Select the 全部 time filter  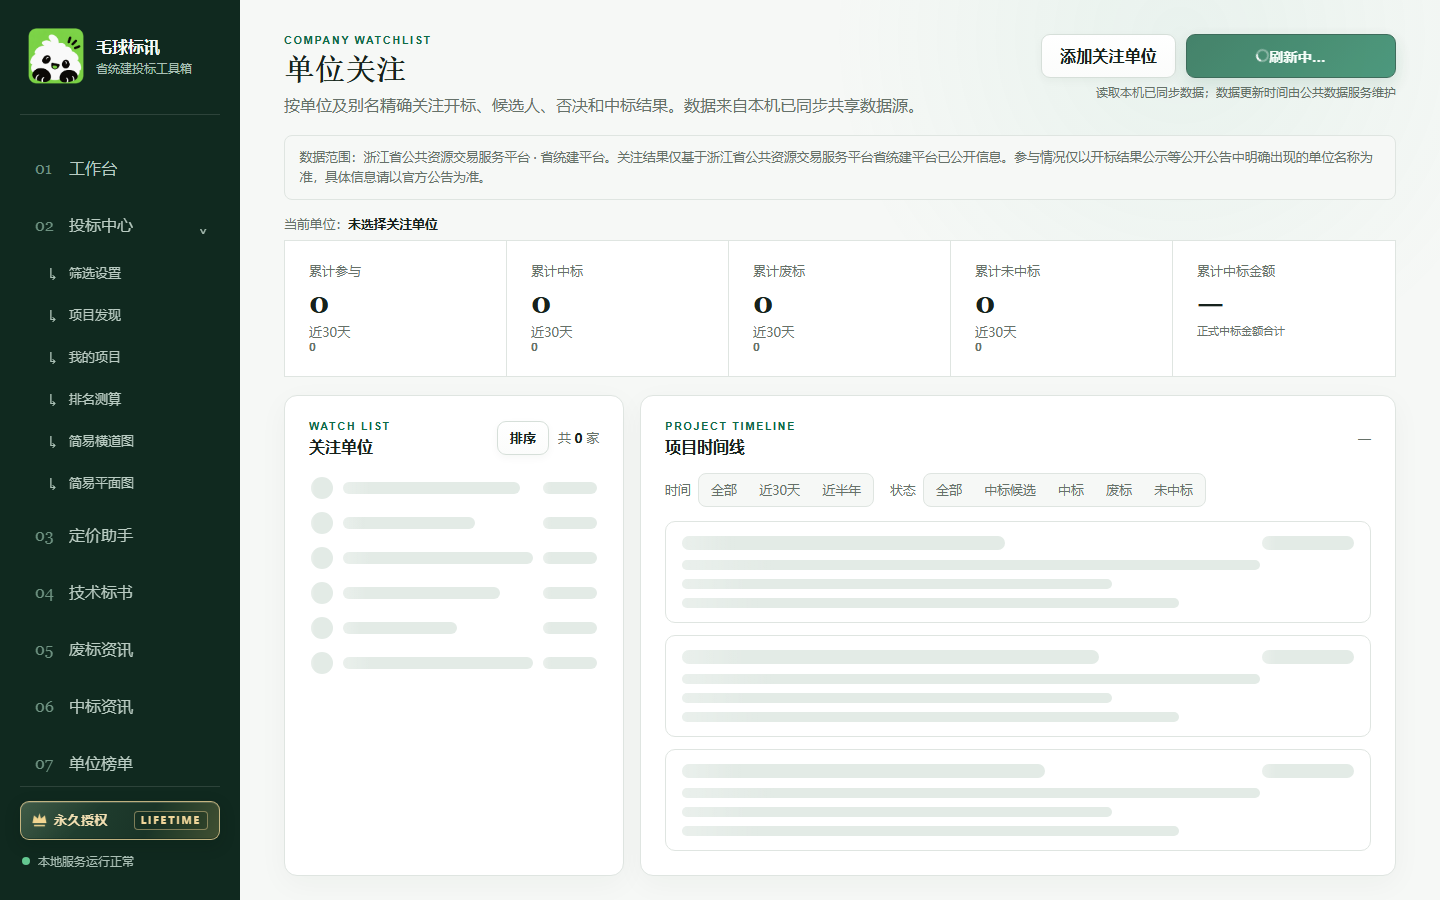(x=724, y=490)
